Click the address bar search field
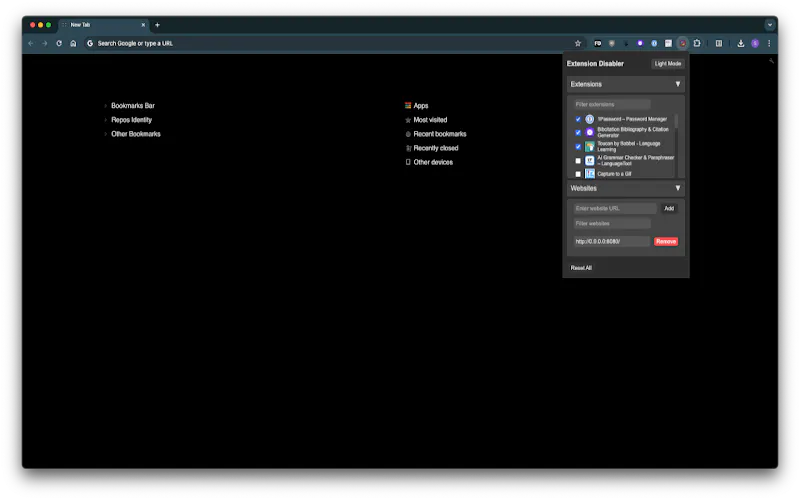Viewport: 800px width, 500px height. click(327, 43)
